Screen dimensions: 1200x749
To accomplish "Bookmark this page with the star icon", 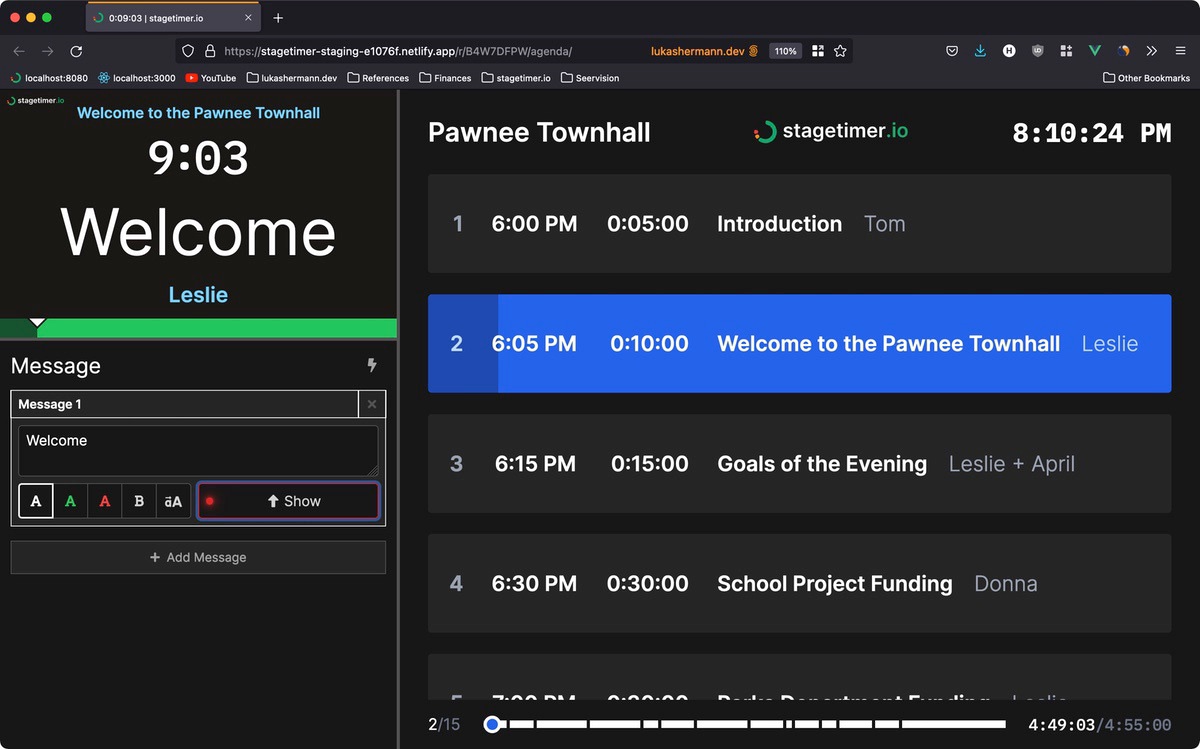I will 841,51.
